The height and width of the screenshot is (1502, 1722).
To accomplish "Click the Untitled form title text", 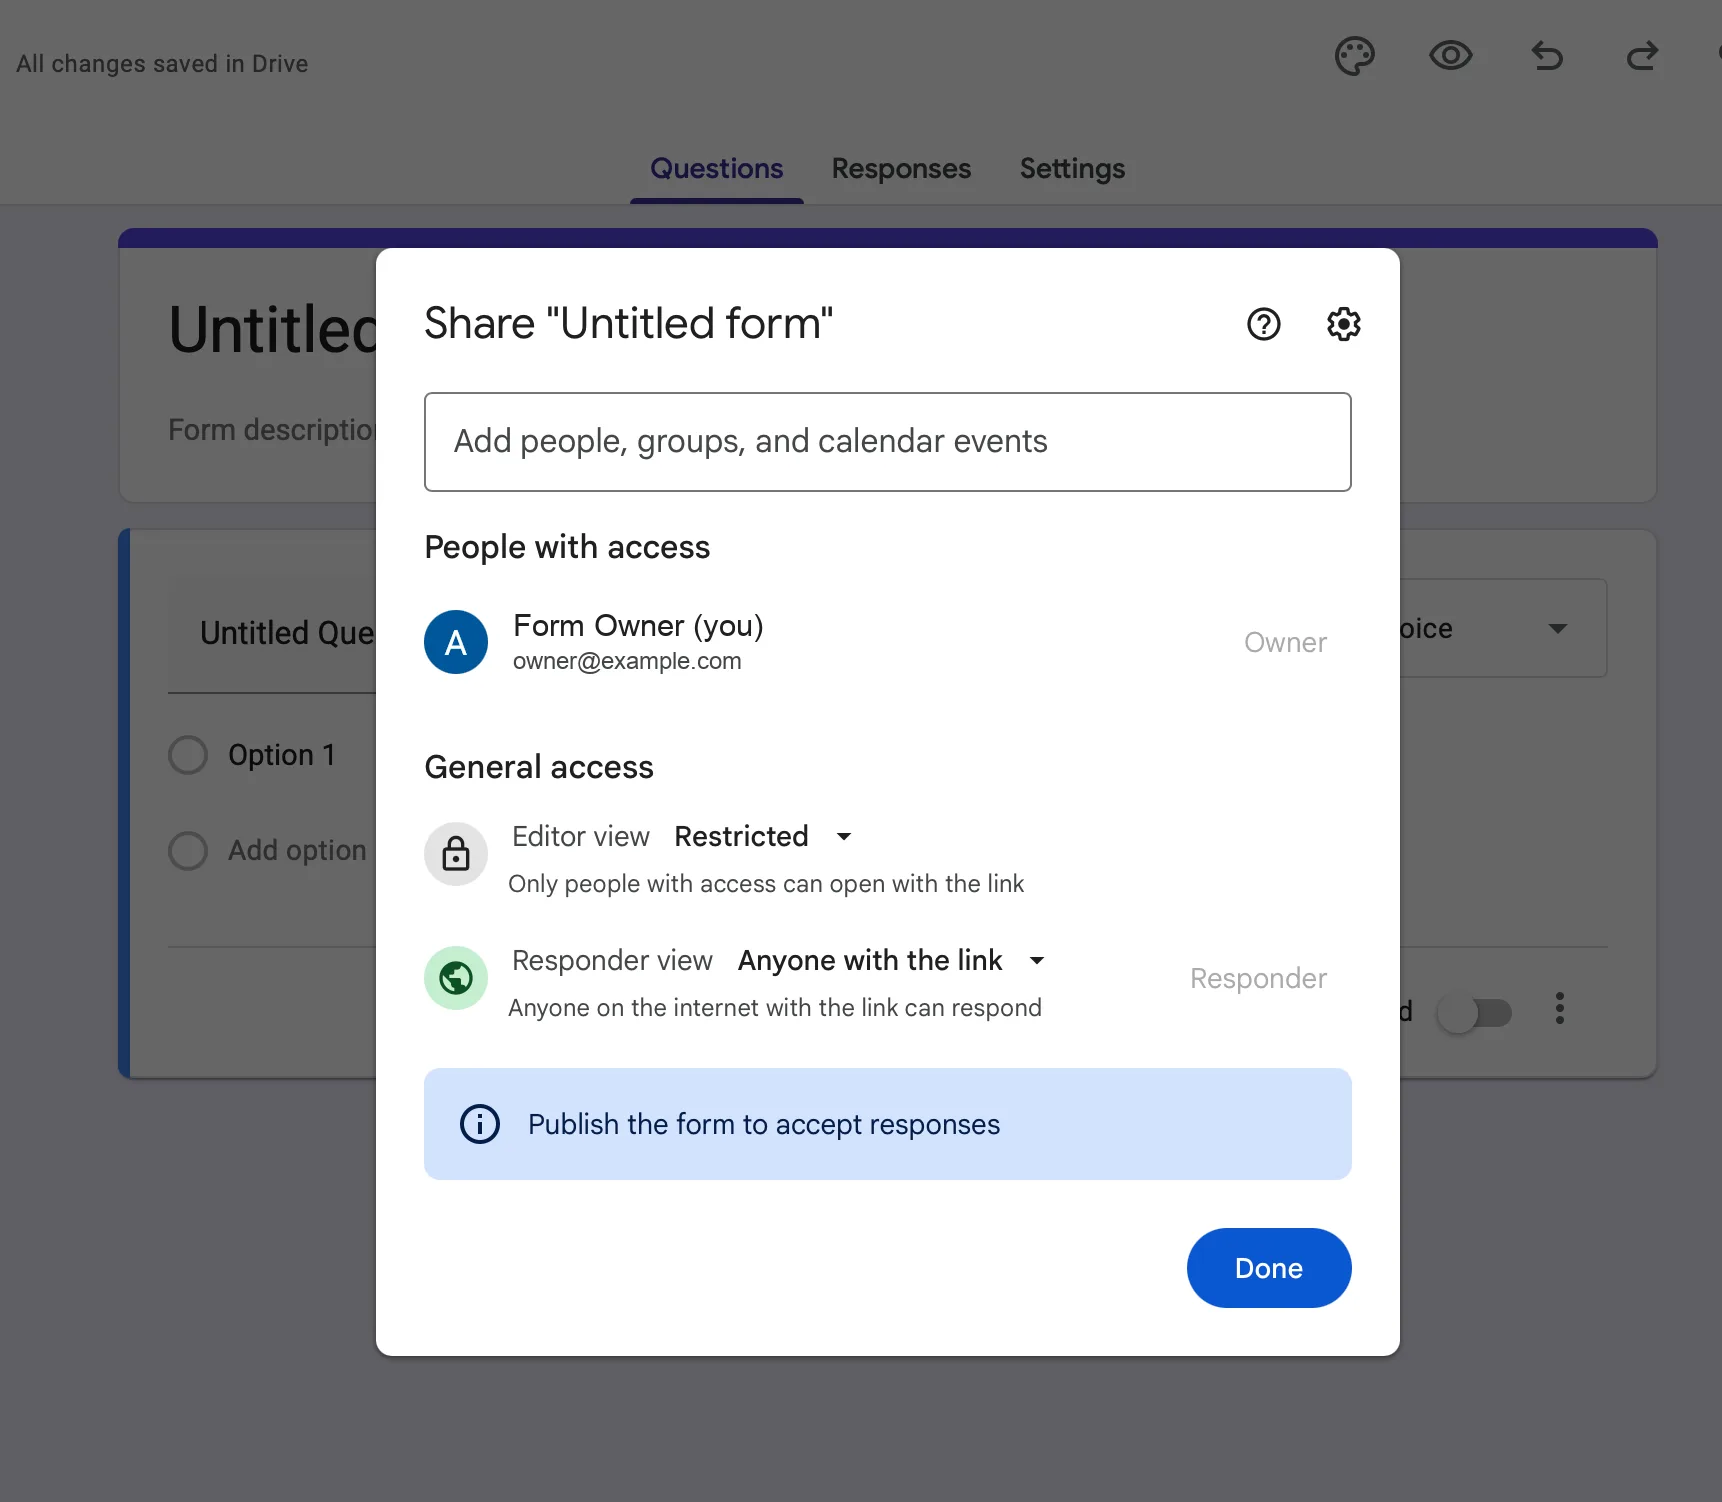I will [272, 330].
